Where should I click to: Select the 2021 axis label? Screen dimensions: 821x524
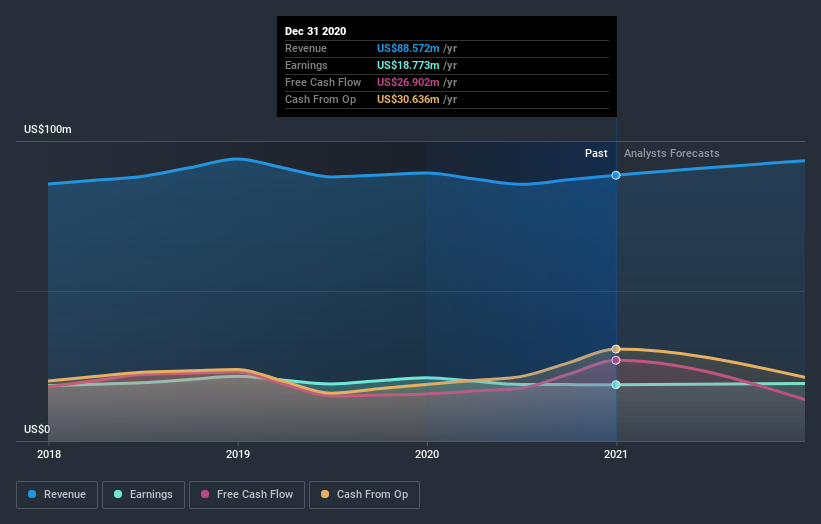[616, 454]
